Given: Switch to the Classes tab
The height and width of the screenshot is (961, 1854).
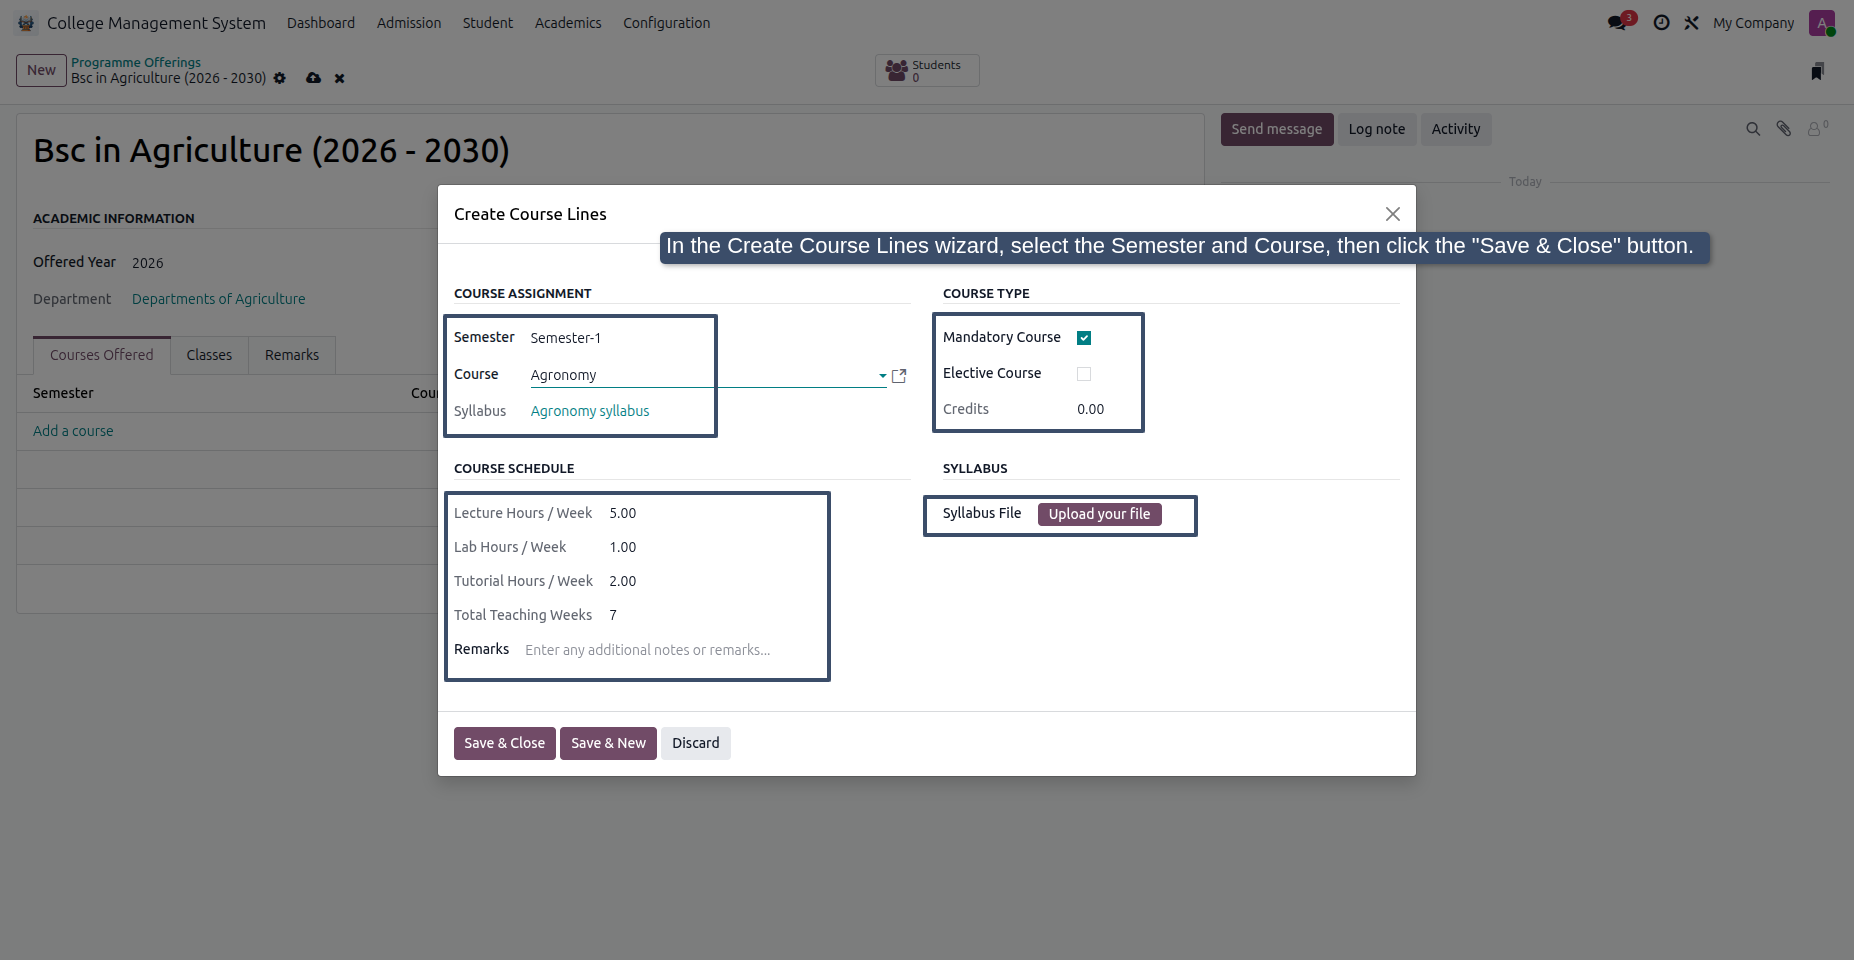Looking at the screenshot, I should [209, 355].
